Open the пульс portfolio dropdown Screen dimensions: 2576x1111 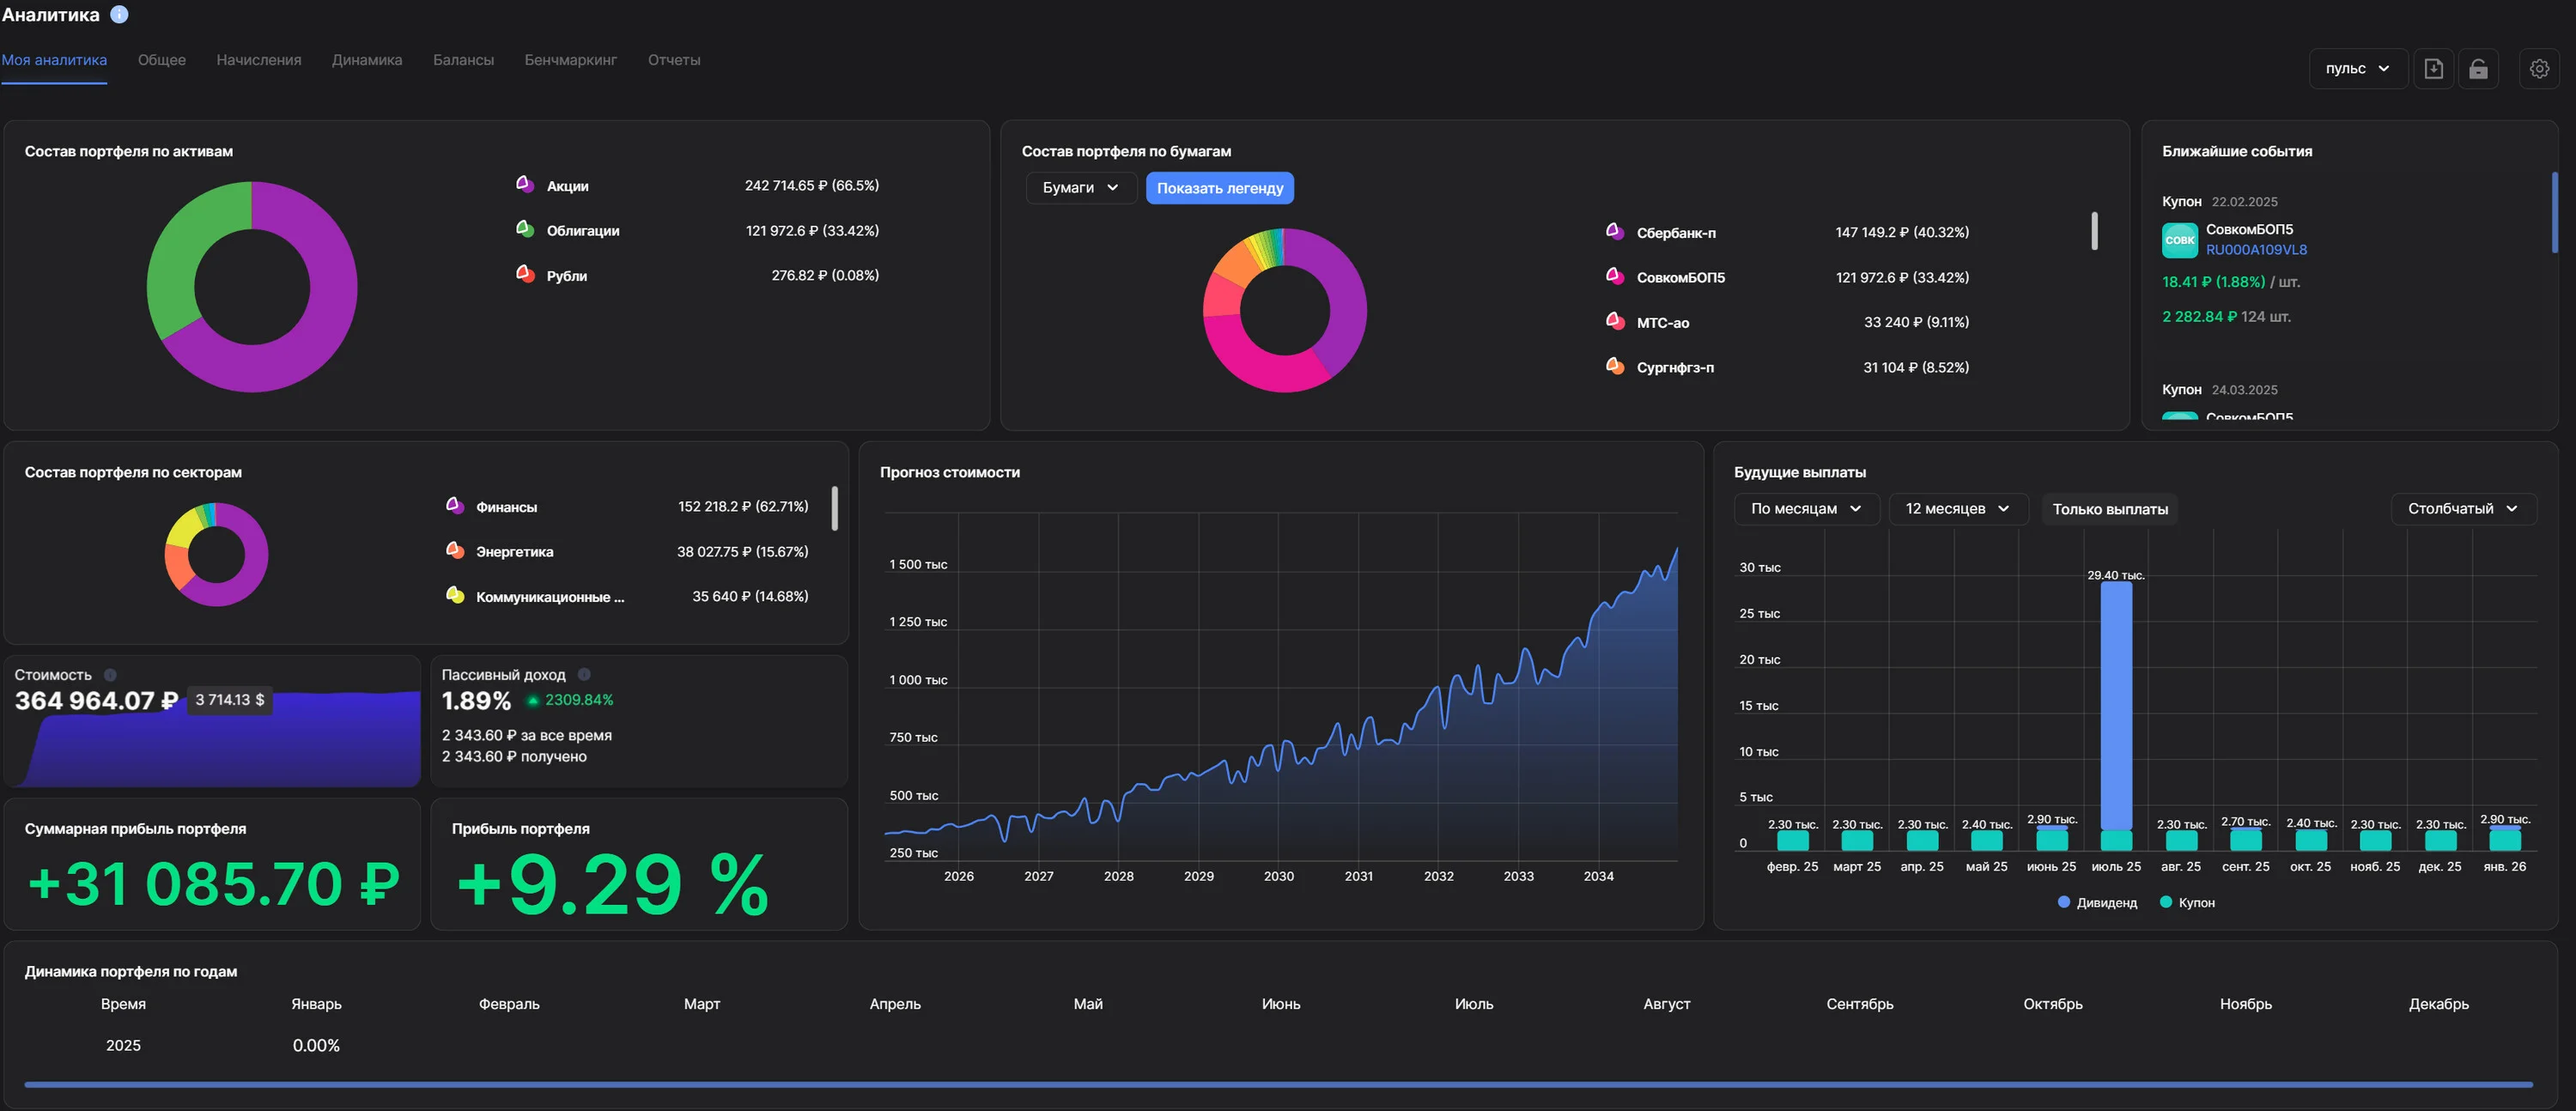(x=2358, y=69)
